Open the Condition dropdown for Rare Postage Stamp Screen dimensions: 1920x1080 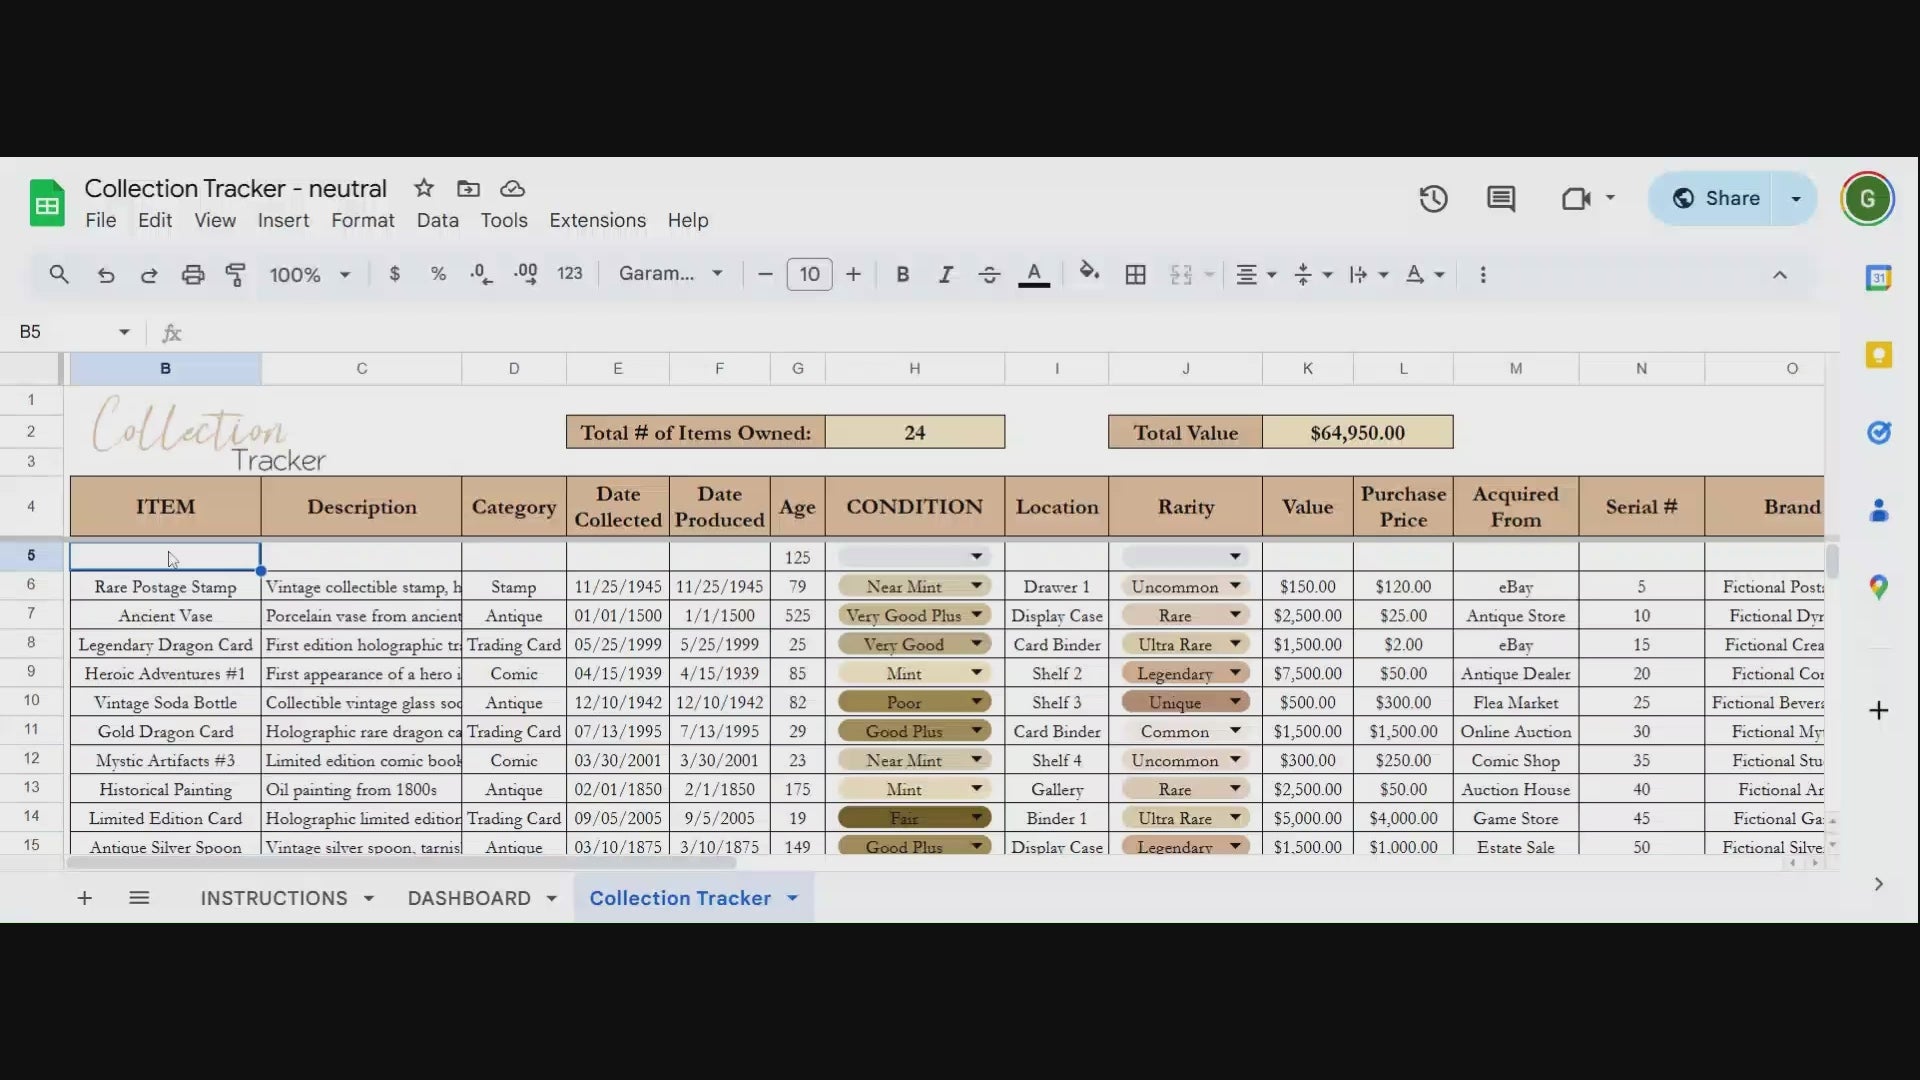click(975, 586)
